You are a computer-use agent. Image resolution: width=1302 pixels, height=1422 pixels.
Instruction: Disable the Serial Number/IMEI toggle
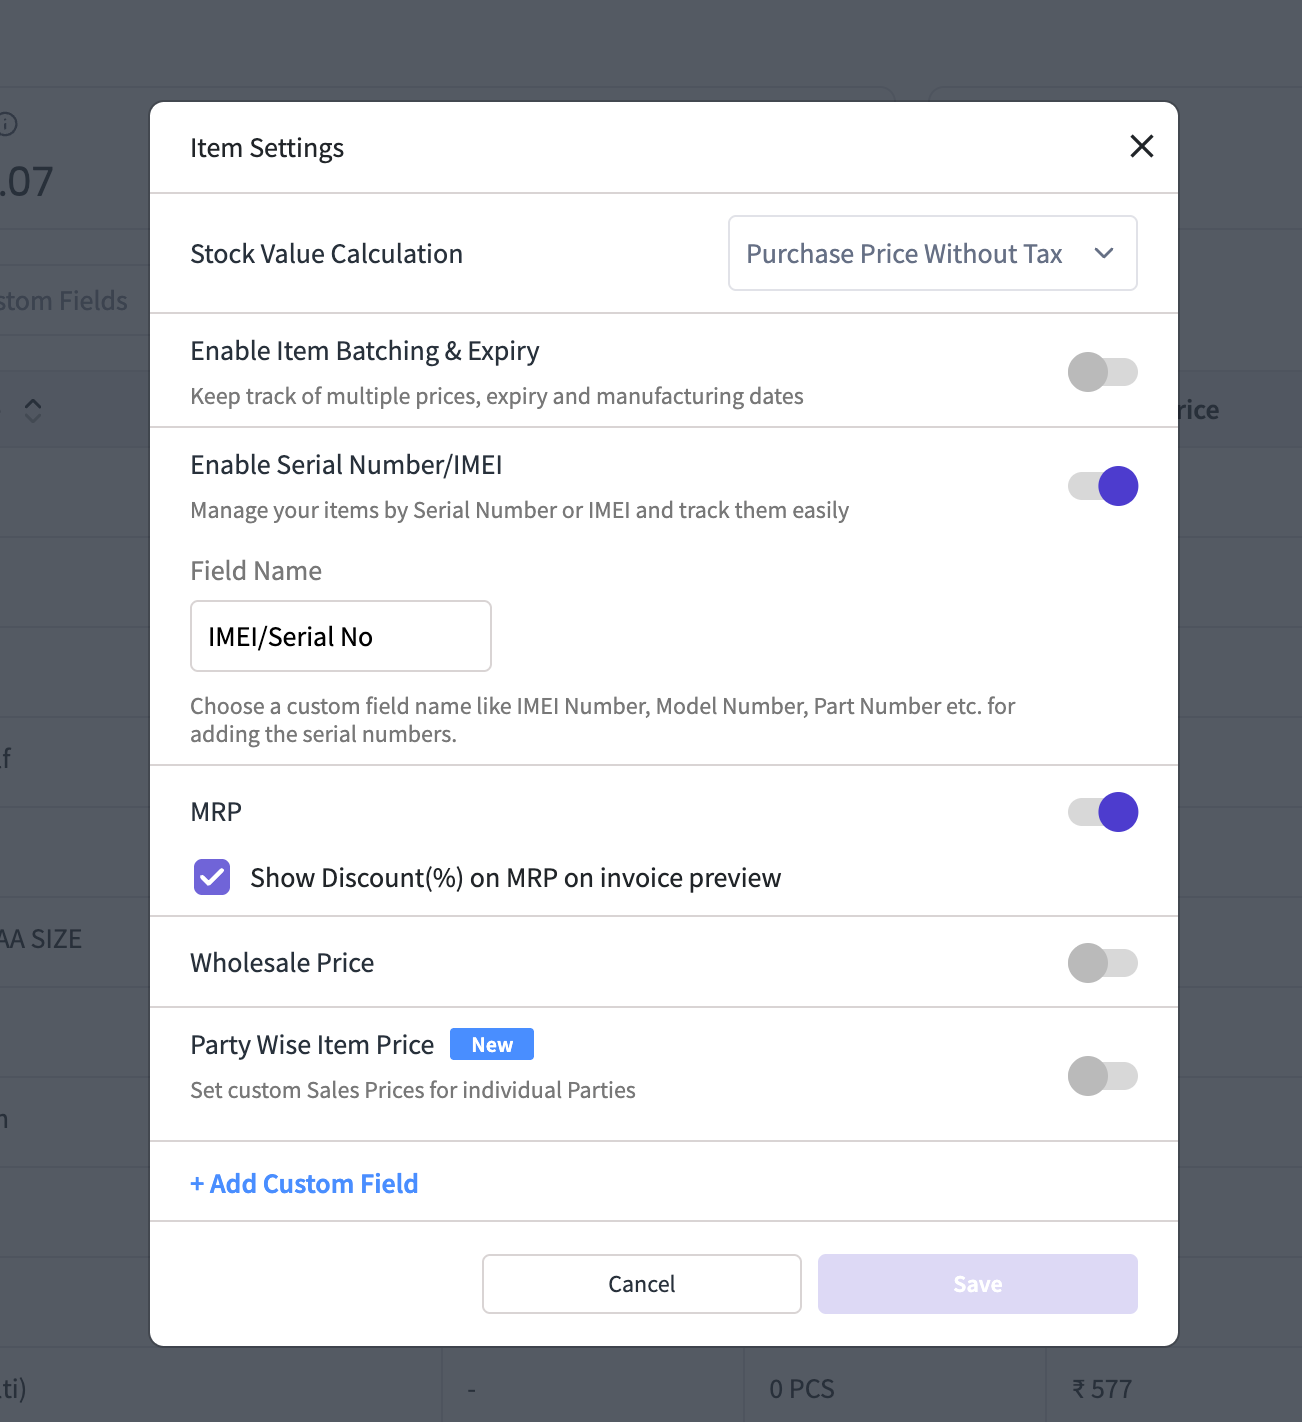[1102, 486]
